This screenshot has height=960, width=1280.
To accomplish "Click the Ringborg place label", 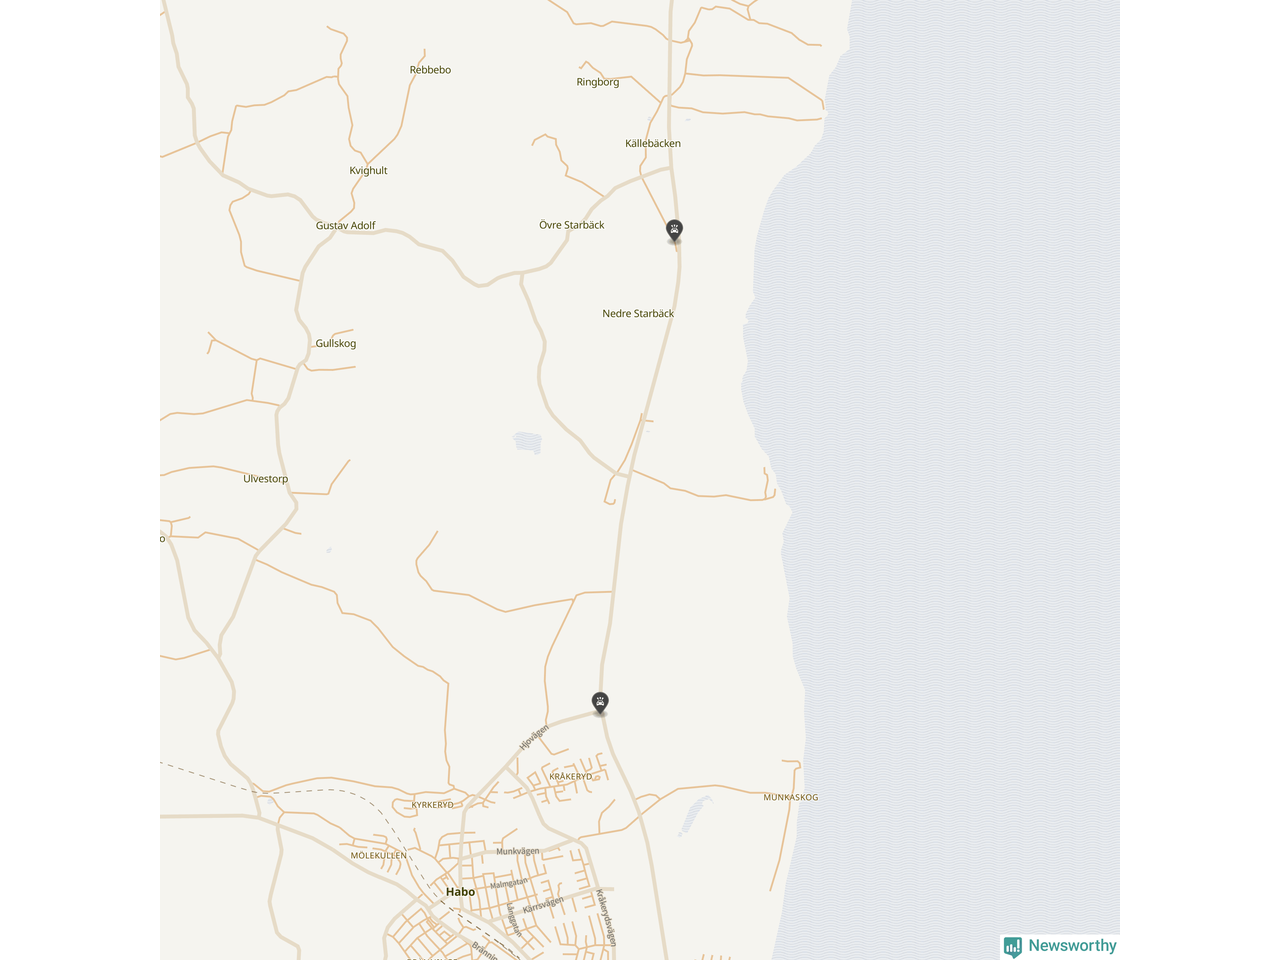I will tap(598, 82).
